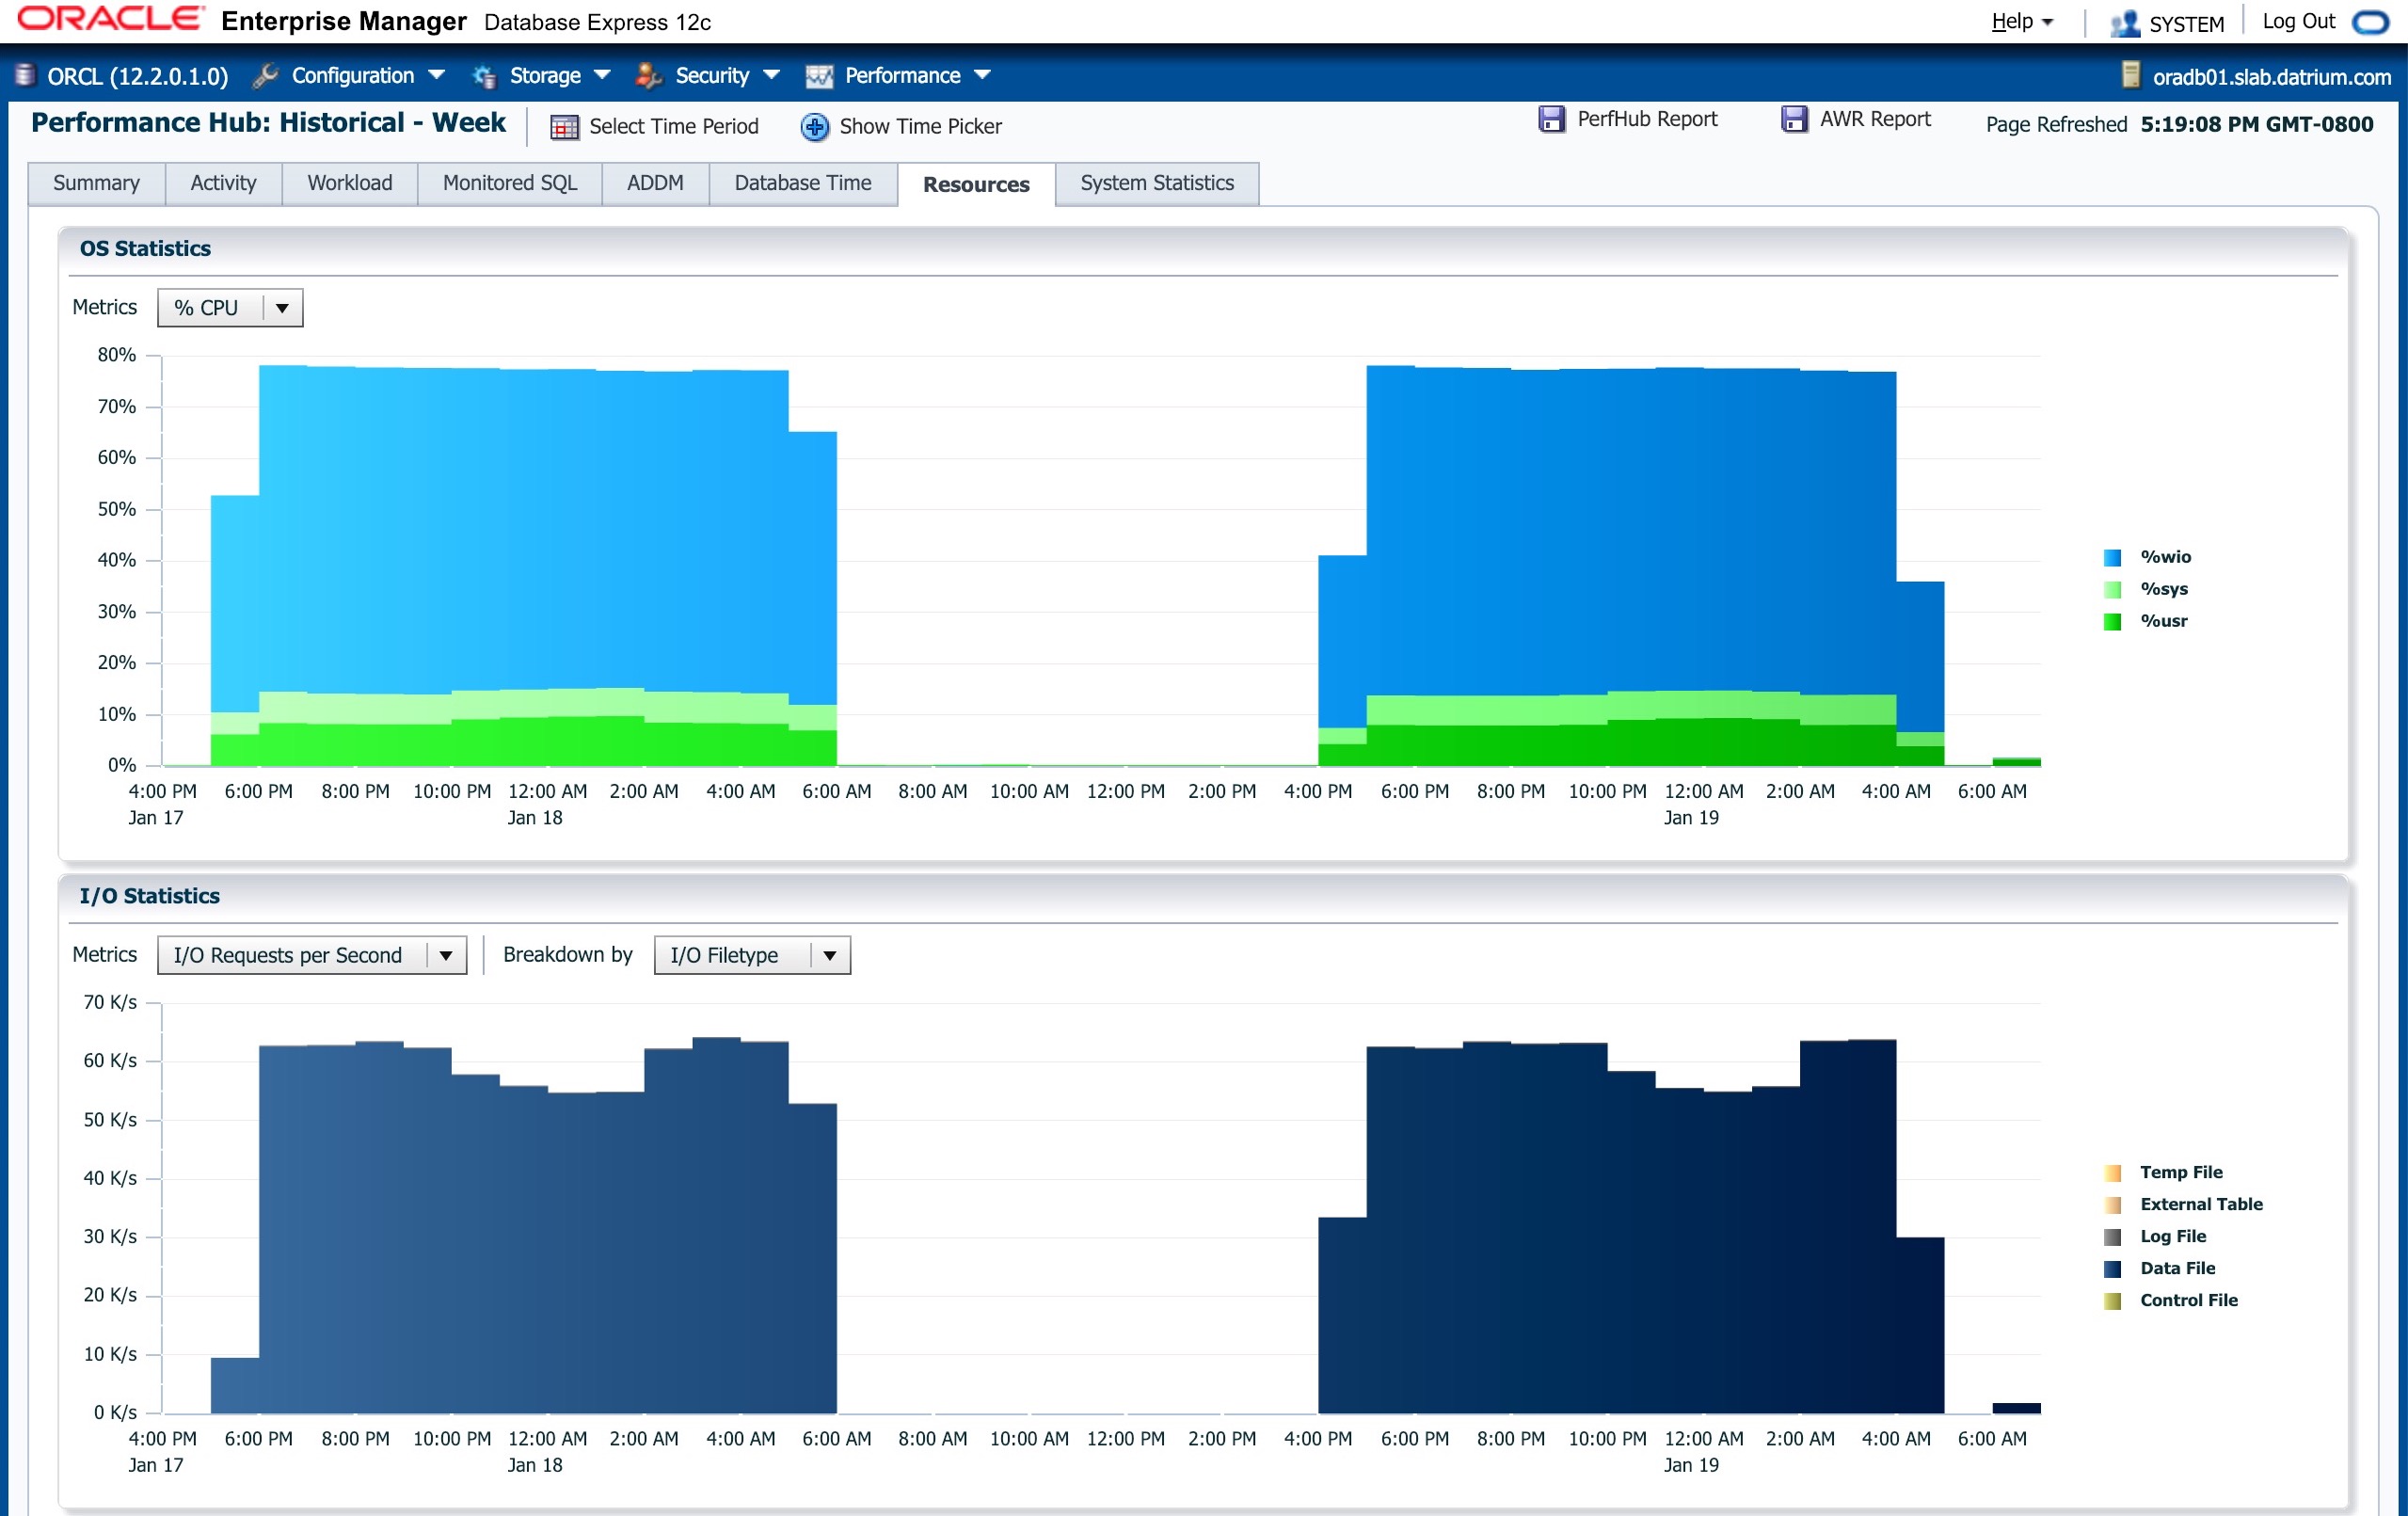Click the Select Time Period calendar icon
Screen dimensions: 2408x1516
[564, 127]
